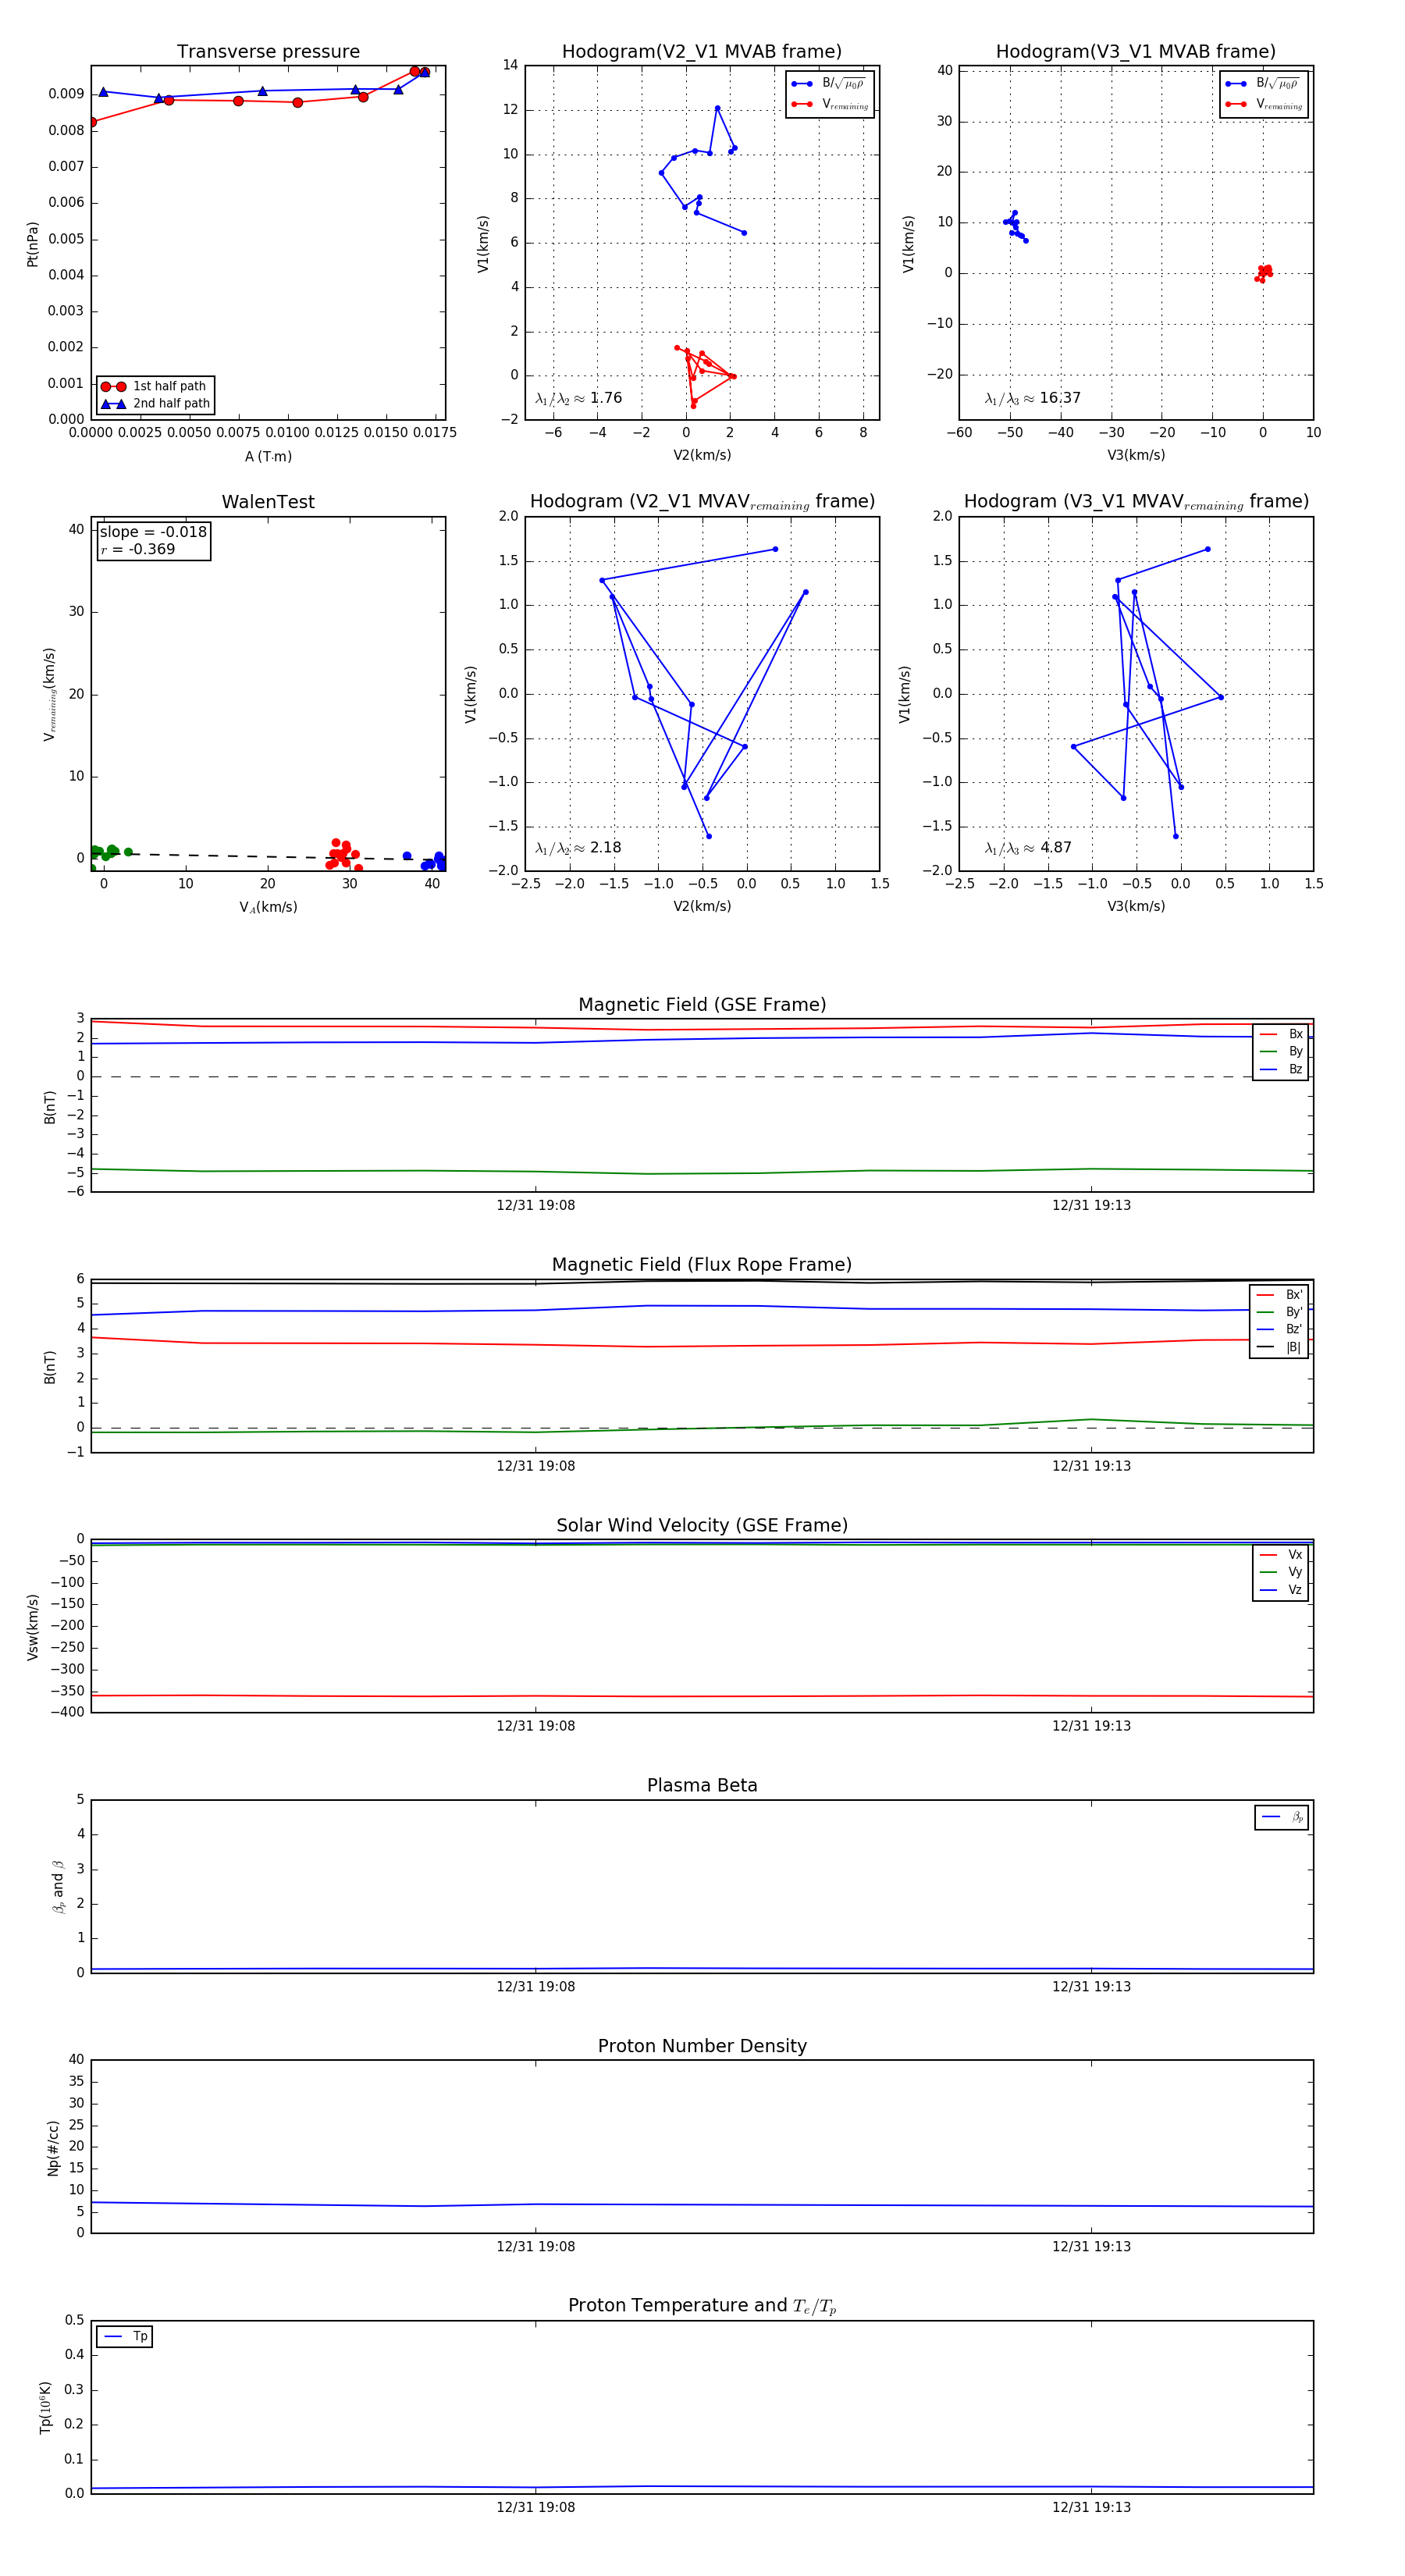The height and width of the screenshot is (2576, 1405).
Task: Click 'B(nT)' axis label of the Flux Rope plot
Action: pyautogui.click(x=49, y=1367)
